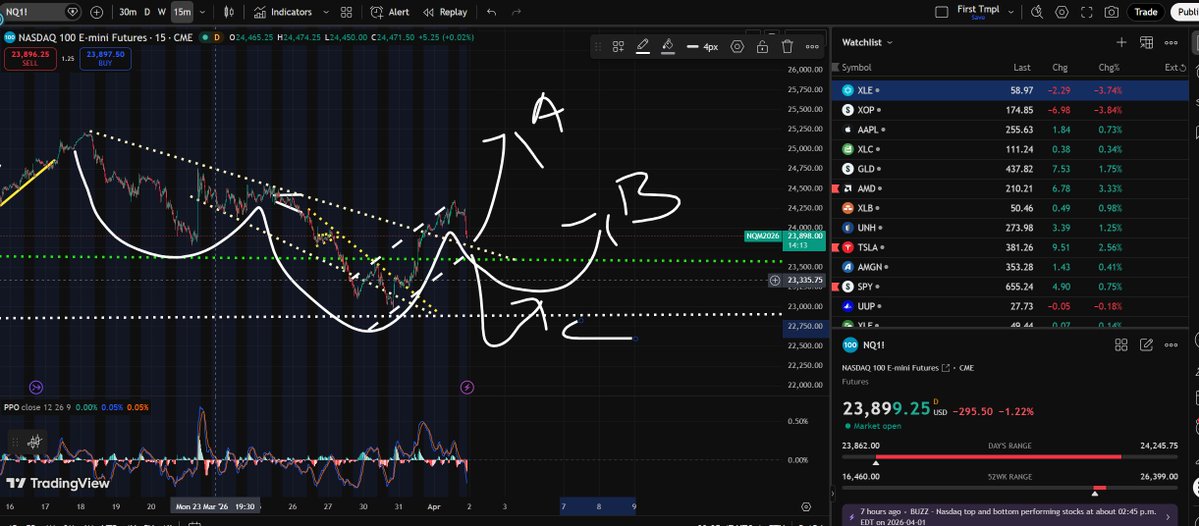Change background fill color bucket swatch

(668, 47)
